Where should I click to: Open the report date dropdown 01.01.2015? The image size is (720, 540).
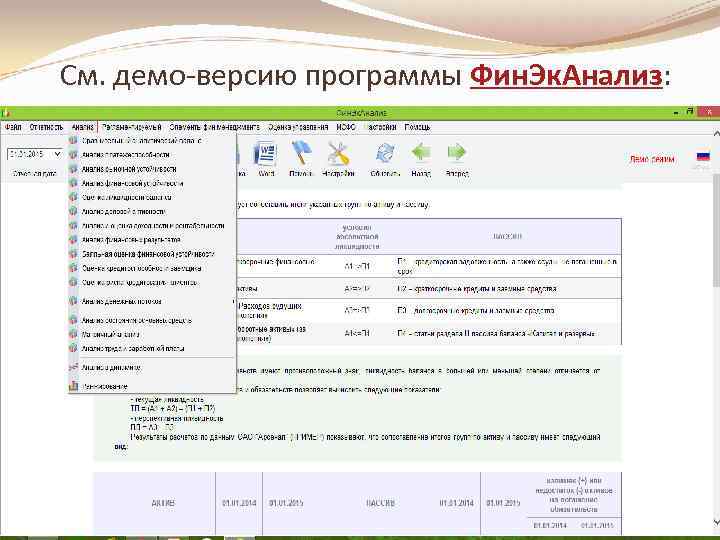pyautogui.click(x=34, y=154)
